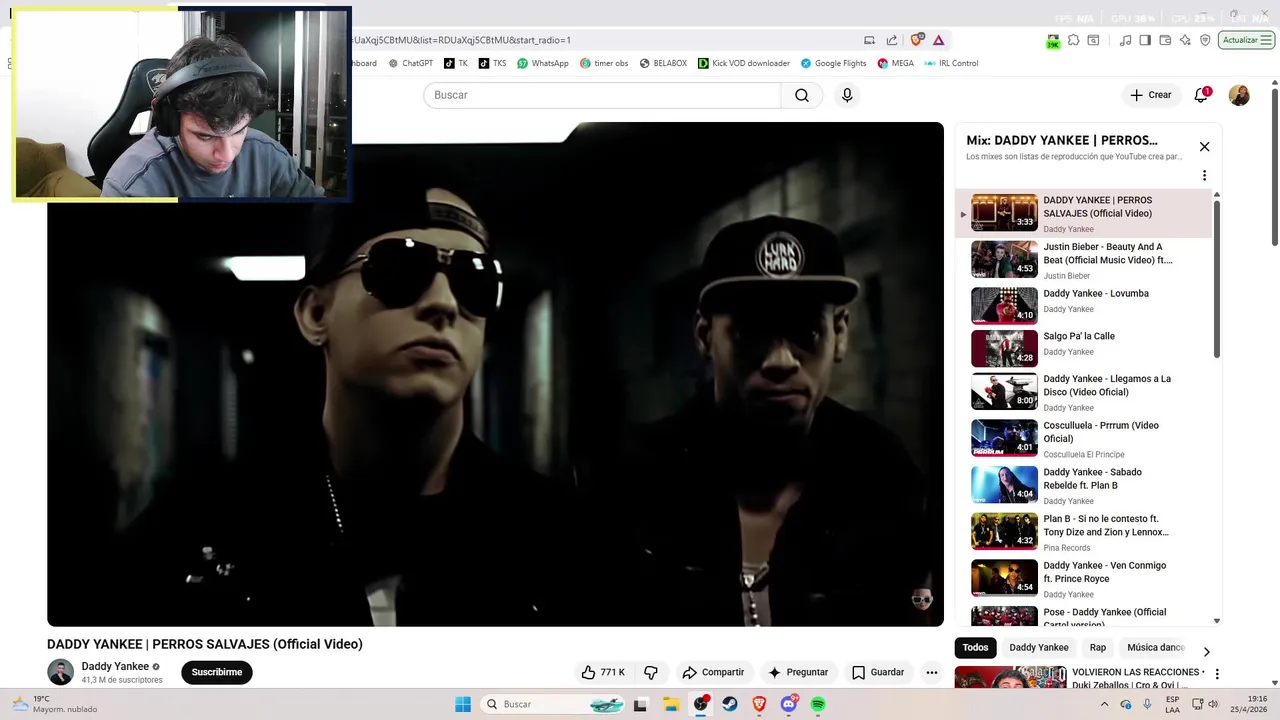Start voice search with the microphone icon
Screen dimensions: 1280x720
847,95
